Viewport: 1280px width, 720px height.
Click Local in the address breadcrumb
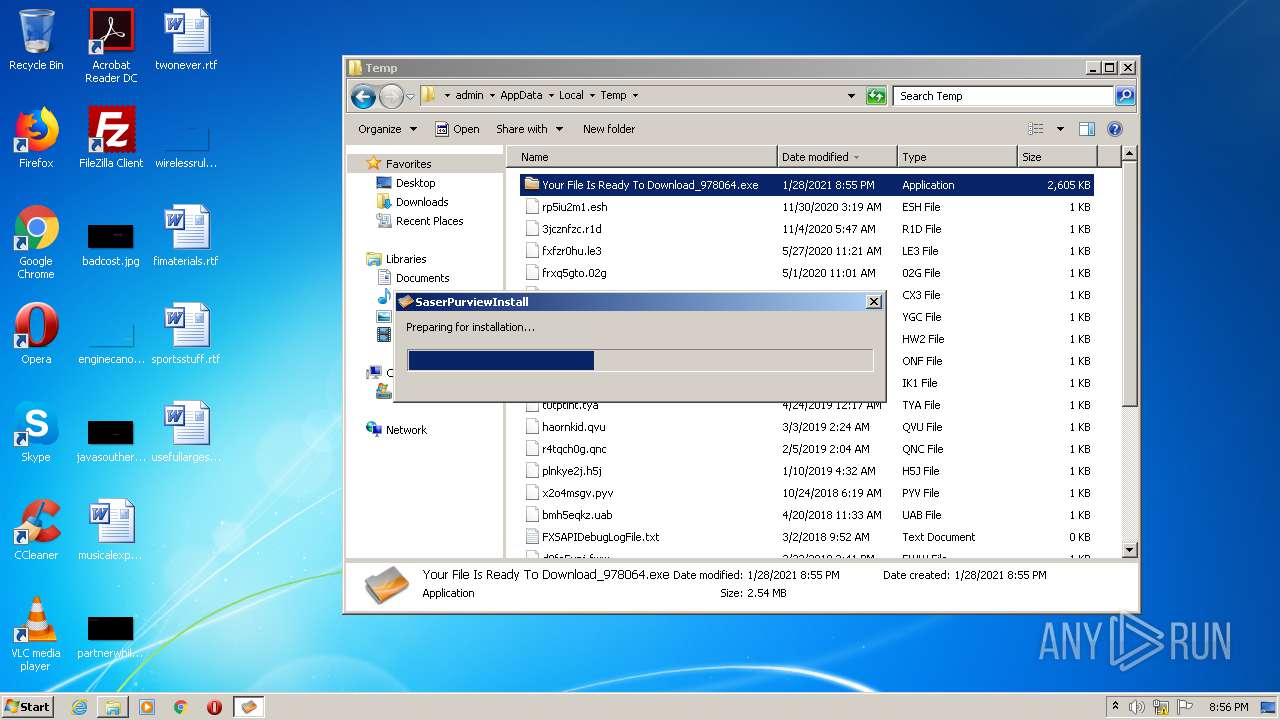coord(571,96)
